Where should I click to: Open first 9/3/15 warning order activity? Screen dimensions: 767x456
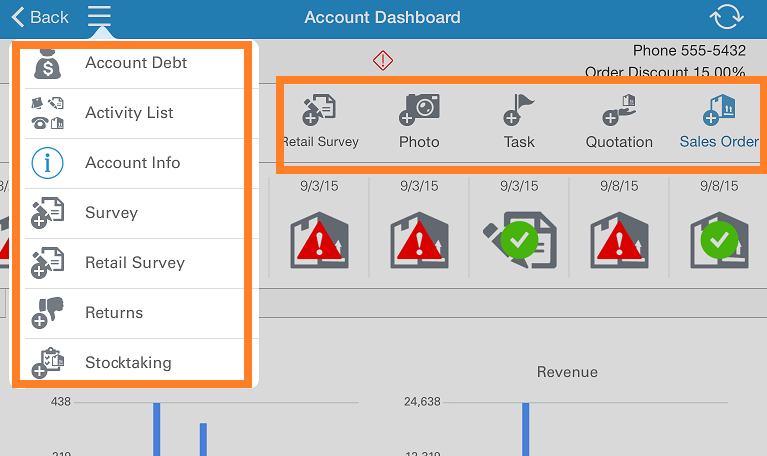coord(319,240)
